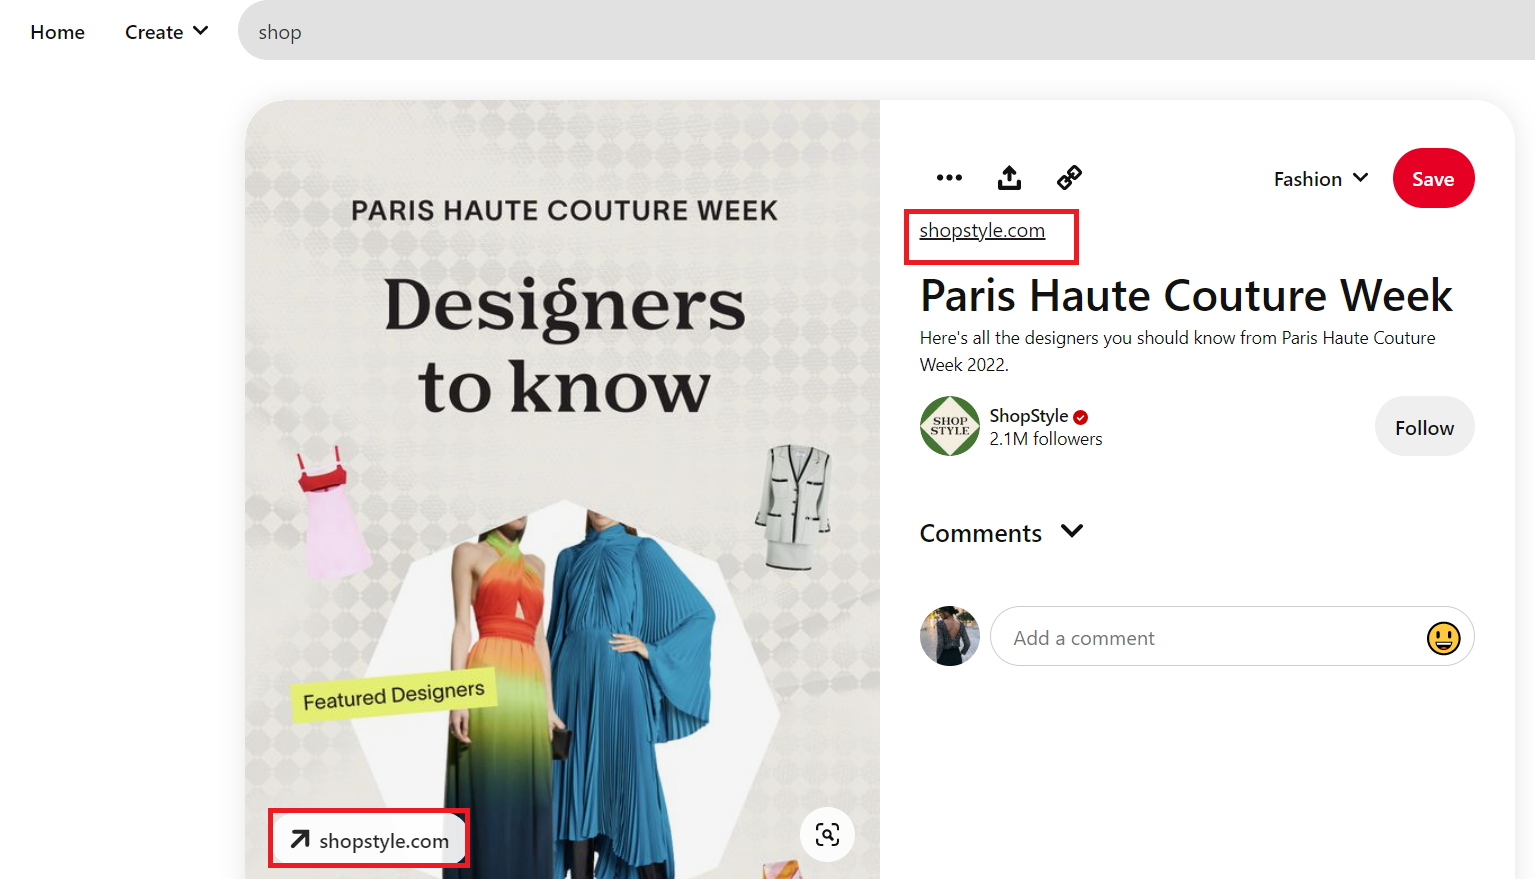Viewport: 1535px width, 879px height.
Task: Click the search bar containing 'shop'
Action: coord(886,30)
